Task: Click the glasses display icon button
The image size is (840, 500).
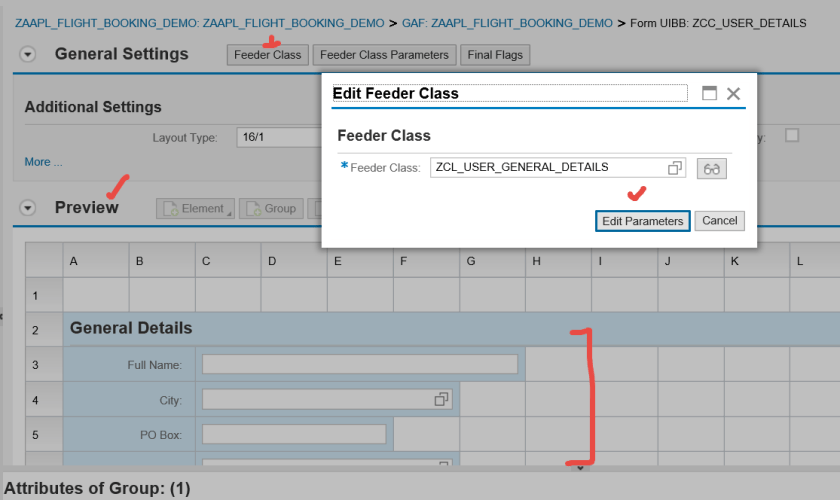Action: [x=712, y=169]
